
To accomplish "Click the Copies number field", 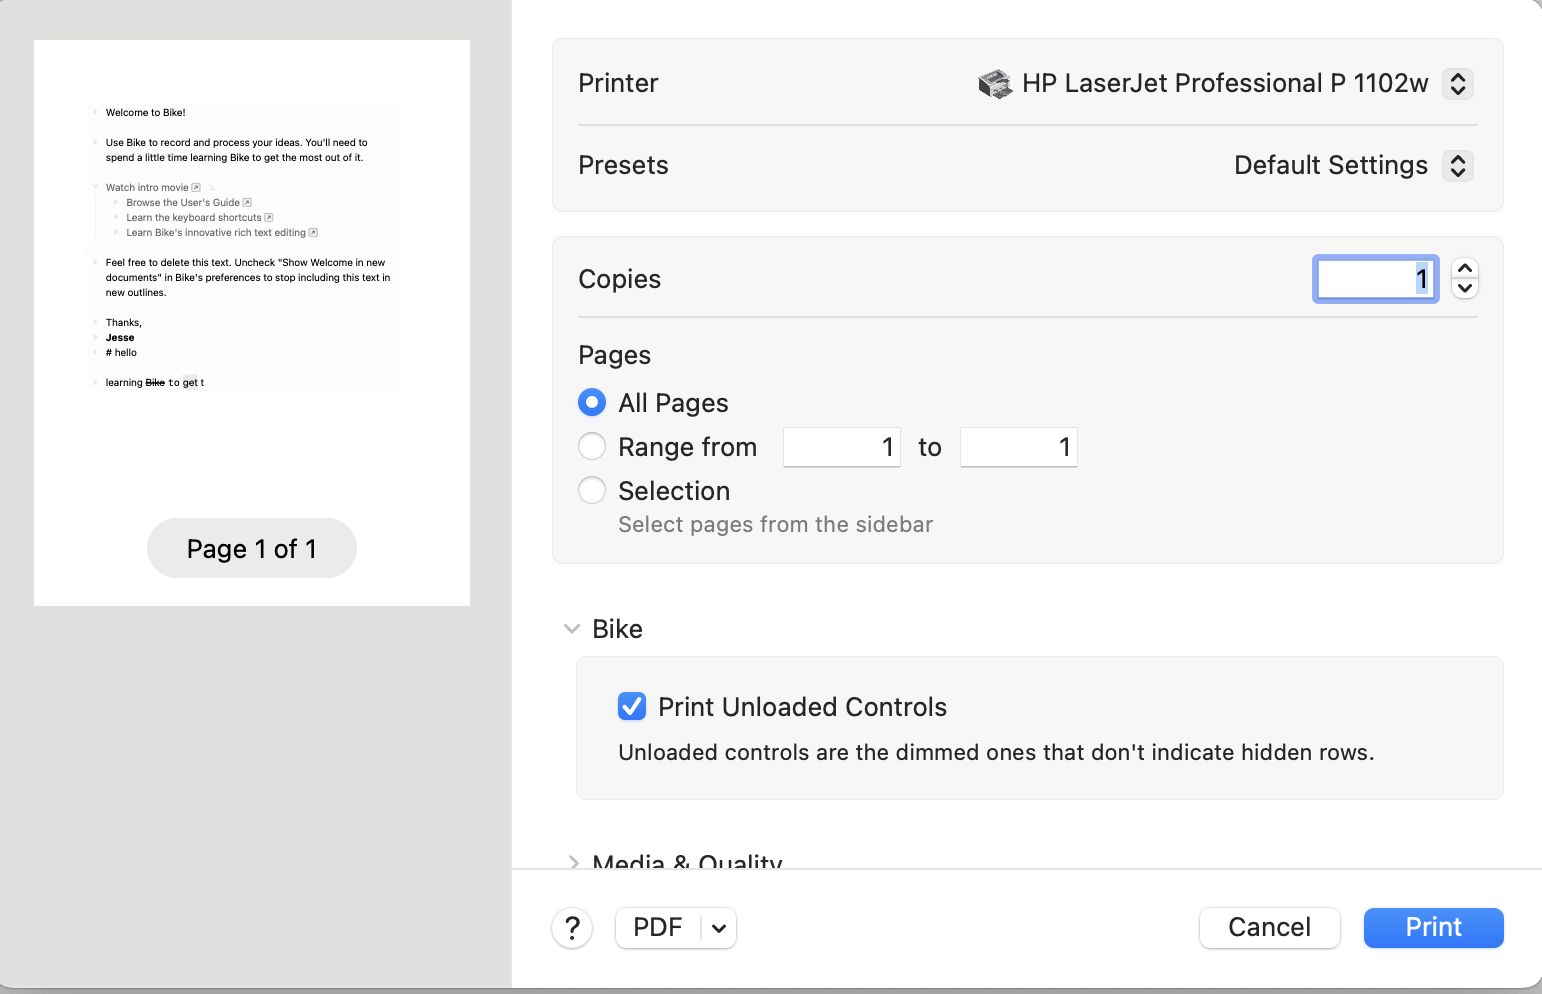I will (1375, 279).
